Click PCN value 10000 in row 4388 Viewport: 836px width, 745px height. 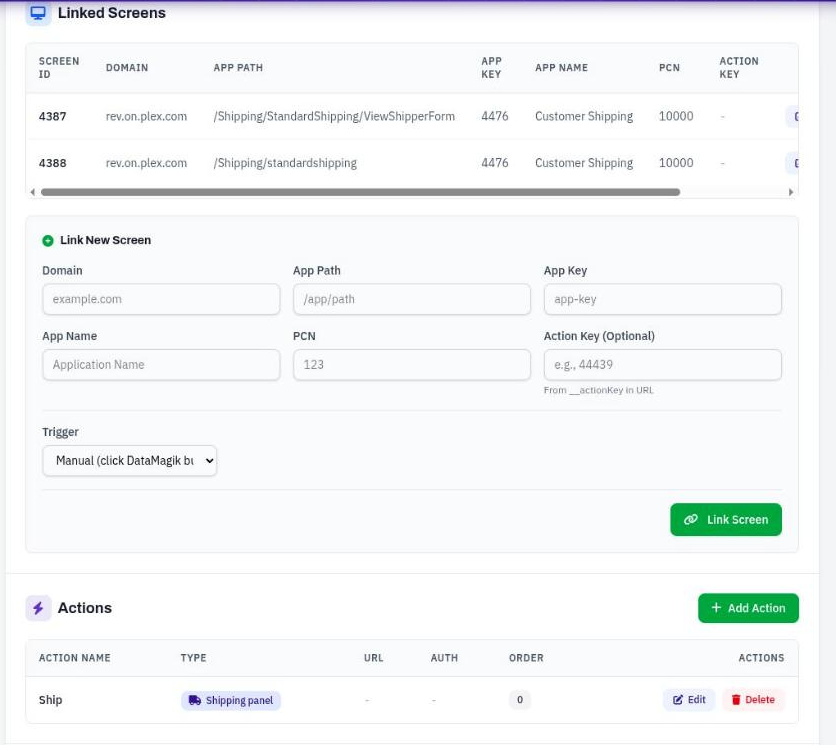pos(676,163)
